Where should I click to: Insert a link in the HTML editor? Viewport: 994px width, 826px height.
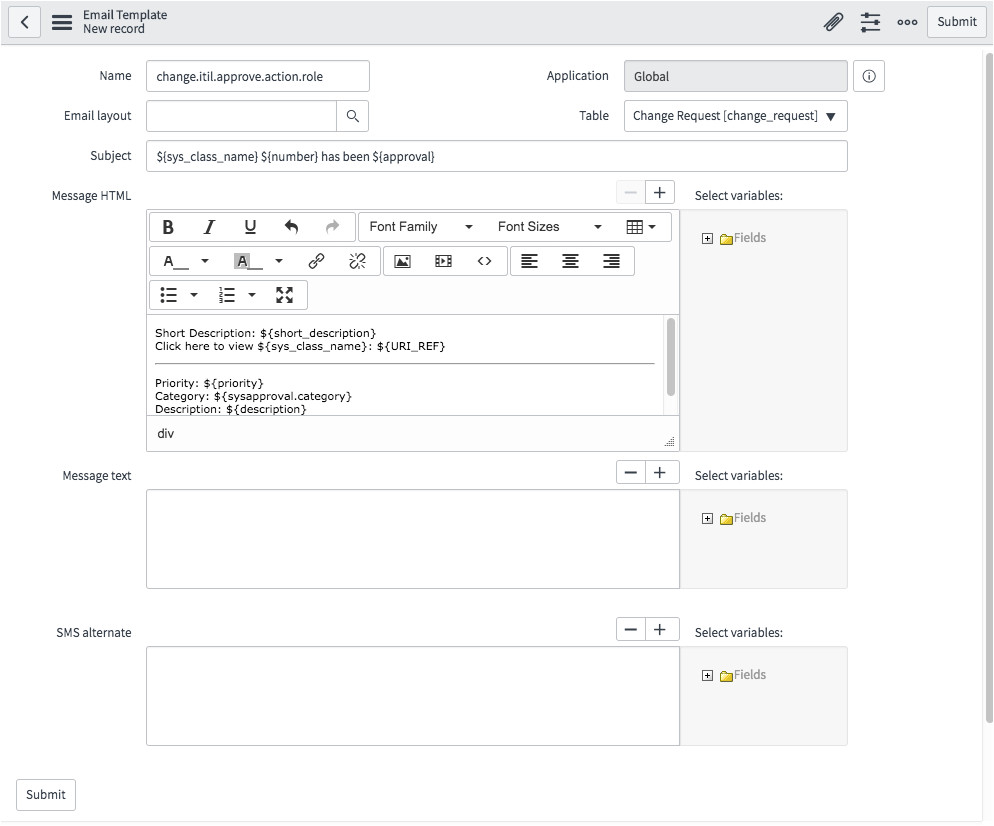pyautogui.click(x=316, y=261)
